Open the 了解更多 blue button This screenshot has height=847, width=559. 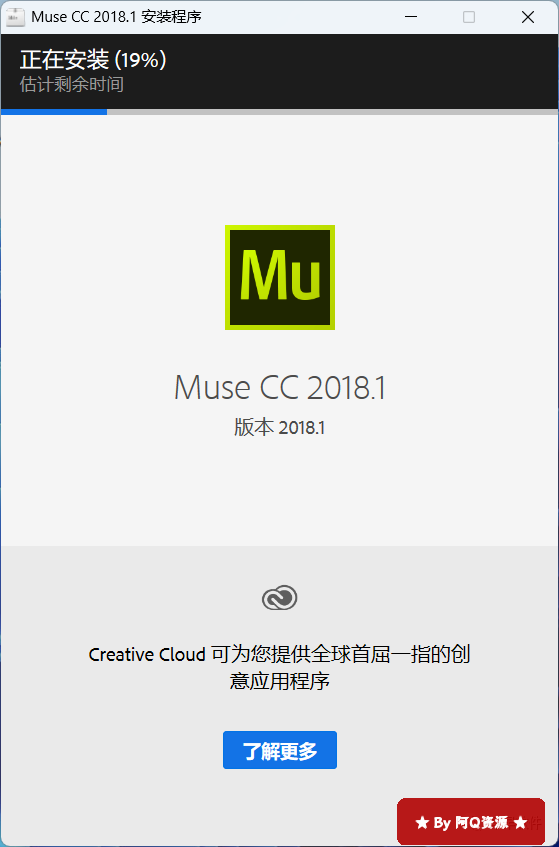pos(280,750)
